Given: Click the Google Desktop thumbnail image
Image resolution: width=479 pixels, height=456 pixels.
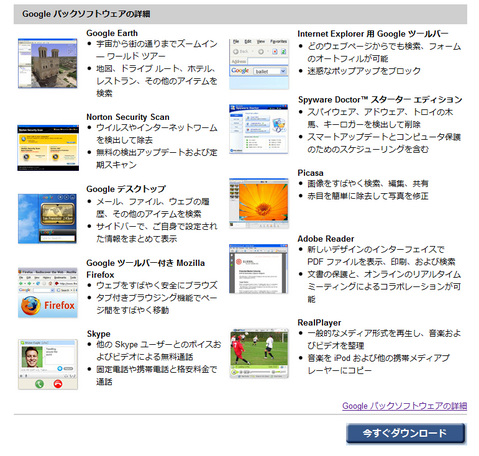Looking at the screenshot, I should [x=47, y=219].
